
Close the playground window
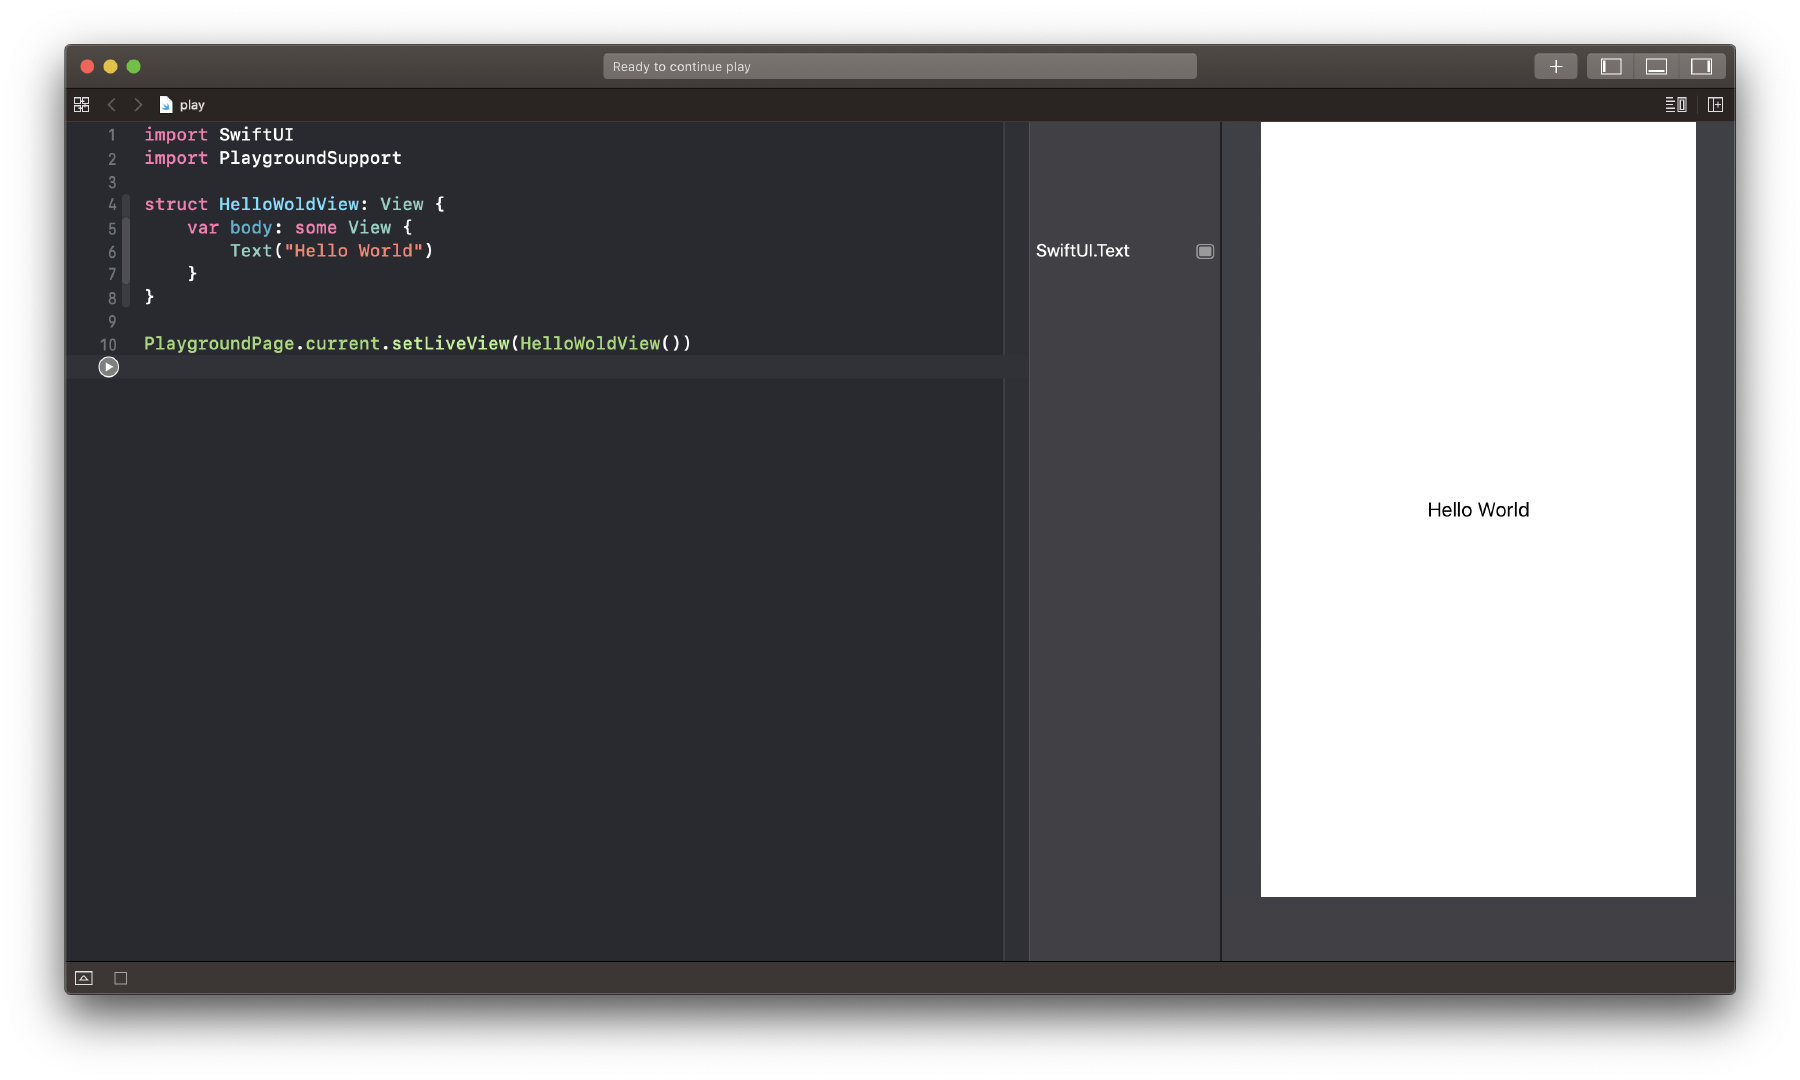pos(87,66)
